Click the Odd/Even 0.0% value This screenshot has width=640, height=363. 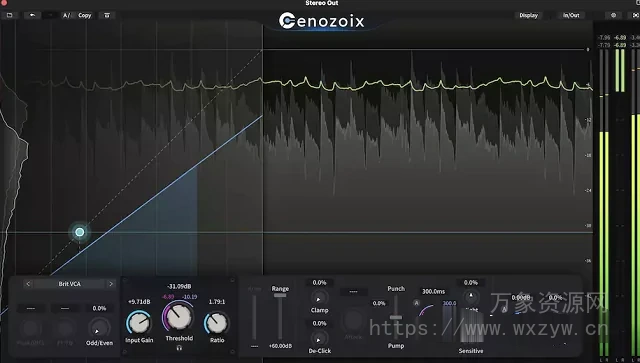tap(99, 308)
